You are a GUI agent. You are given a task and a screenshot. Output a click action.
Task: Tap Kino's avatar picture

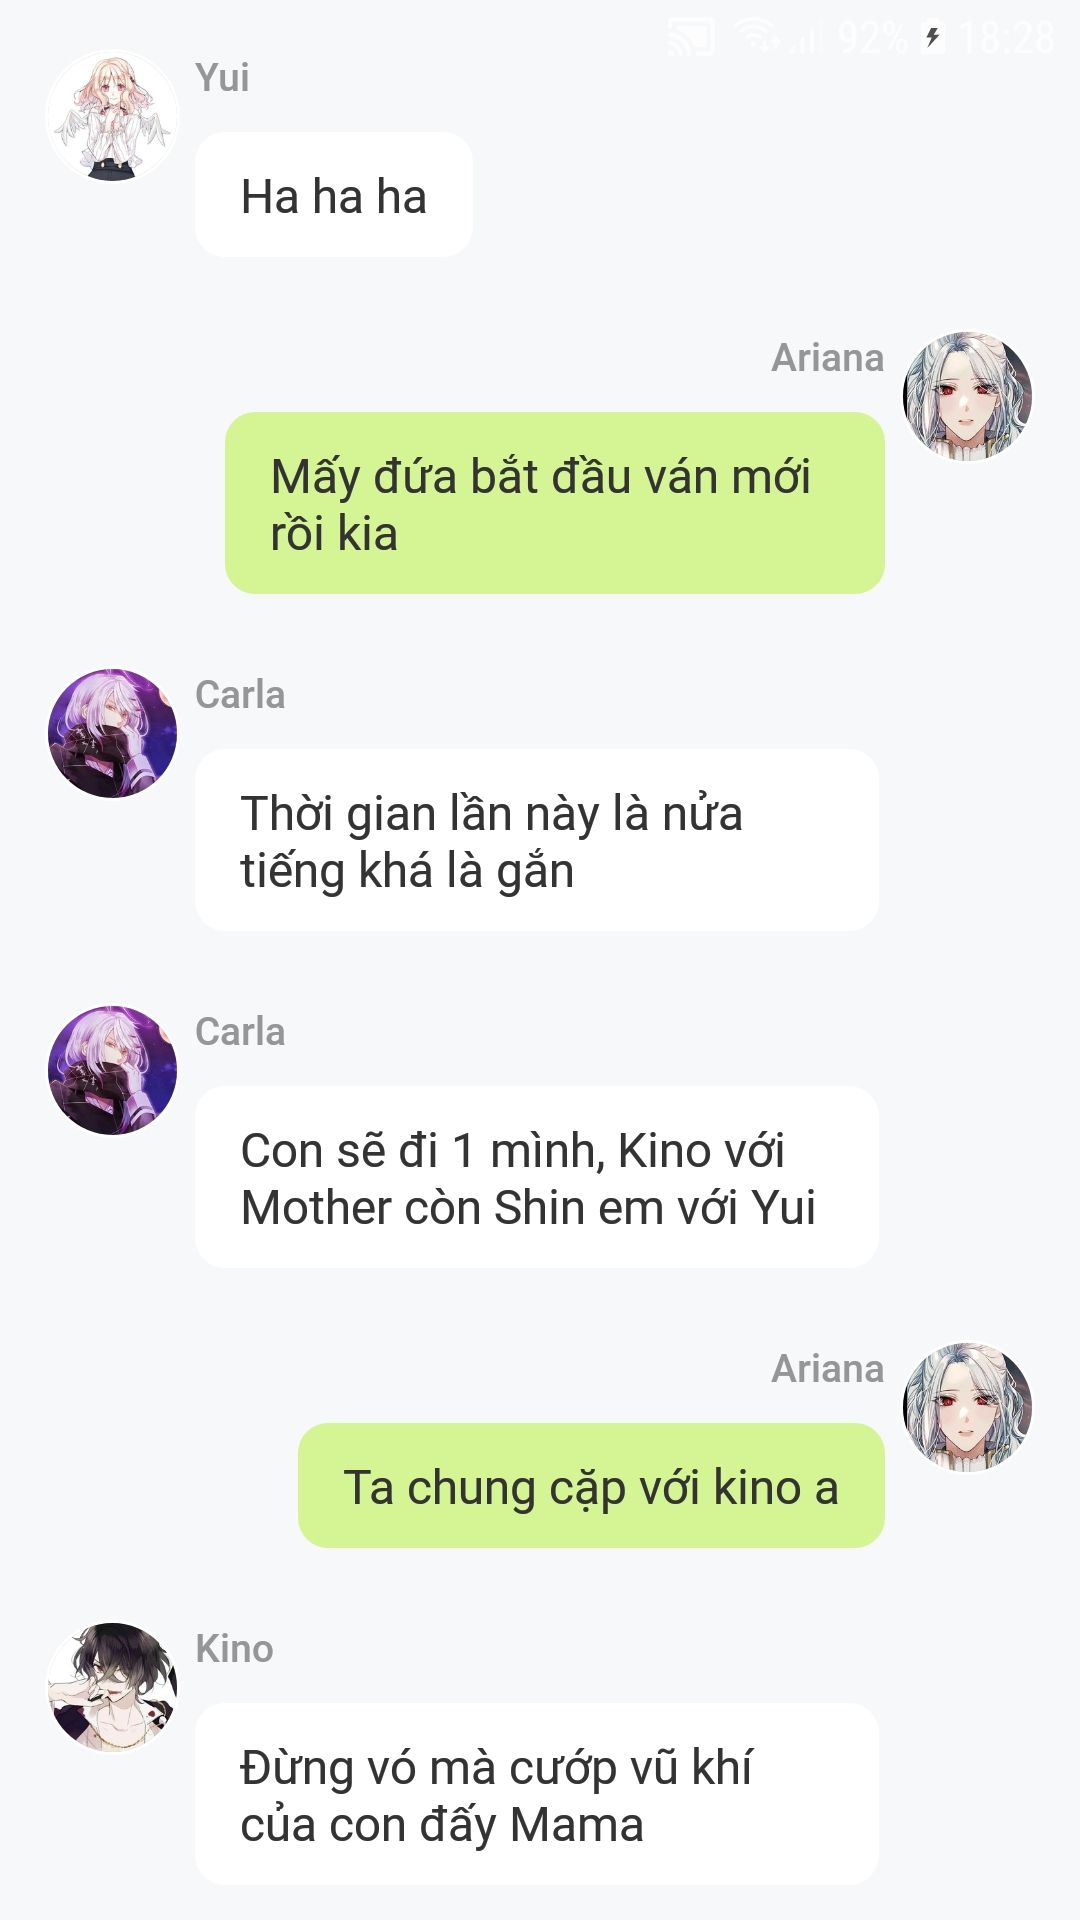click(x=112, y=1687)
